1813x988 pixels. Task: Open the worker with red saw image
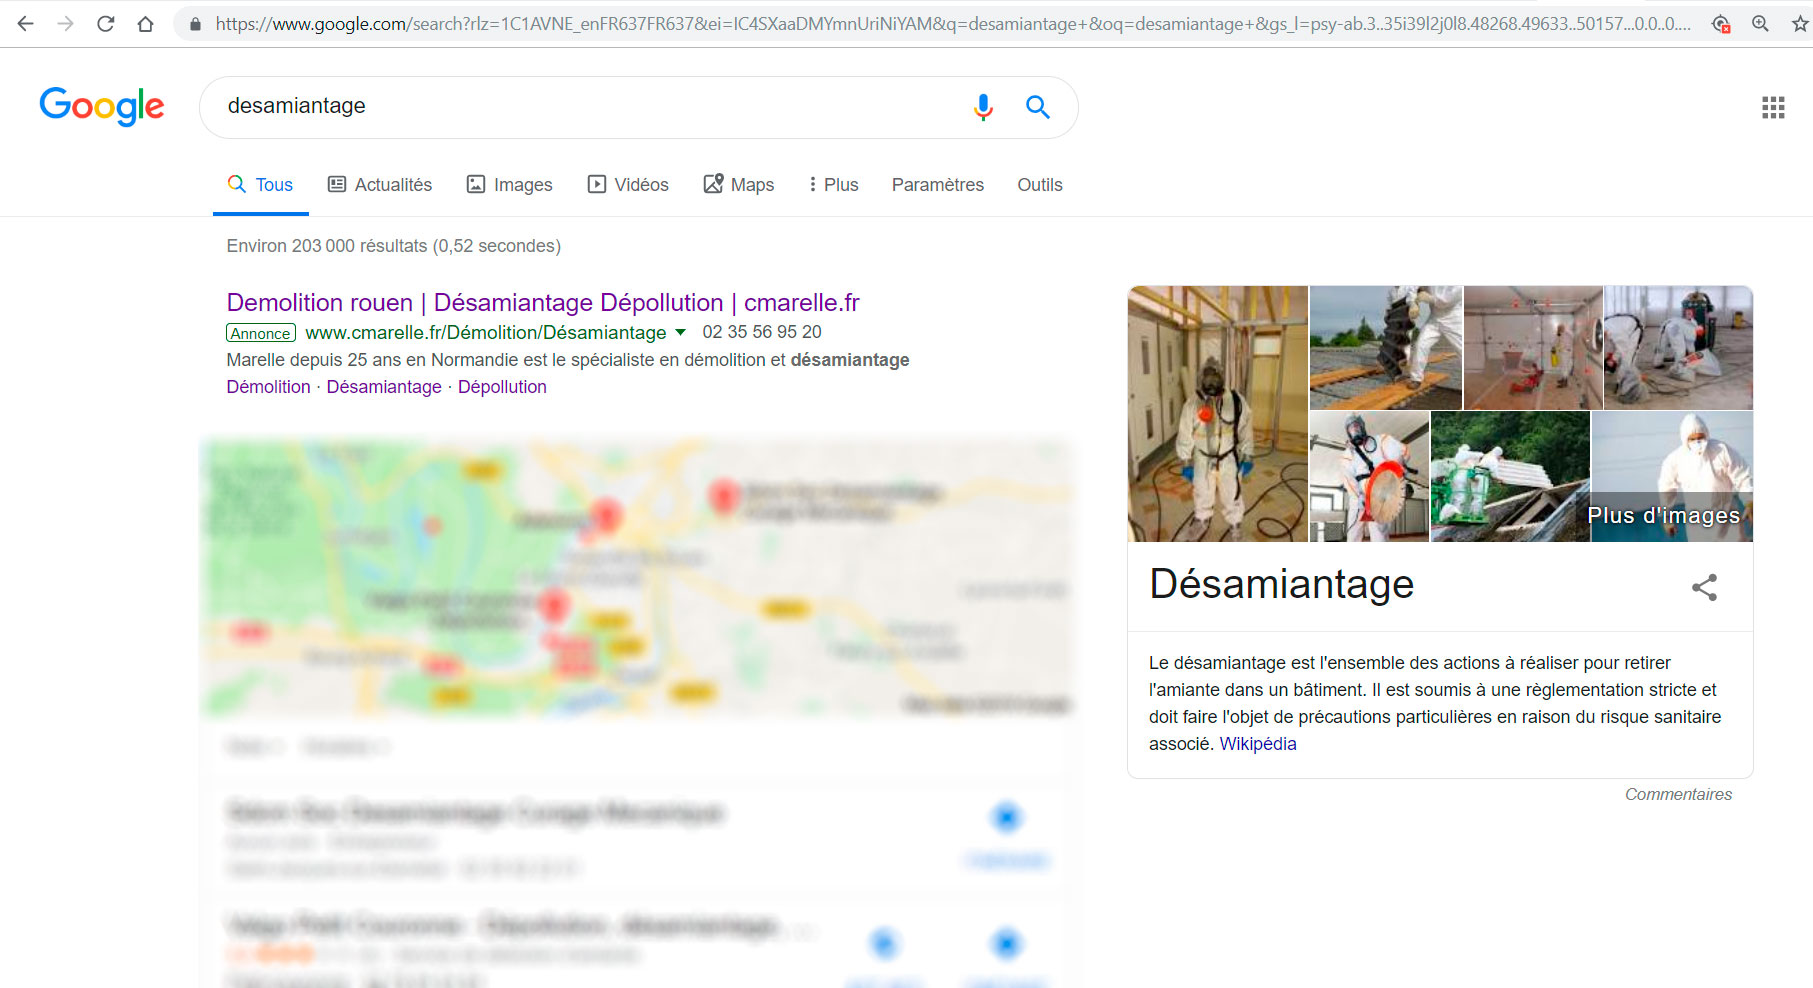coord(1369,477)
